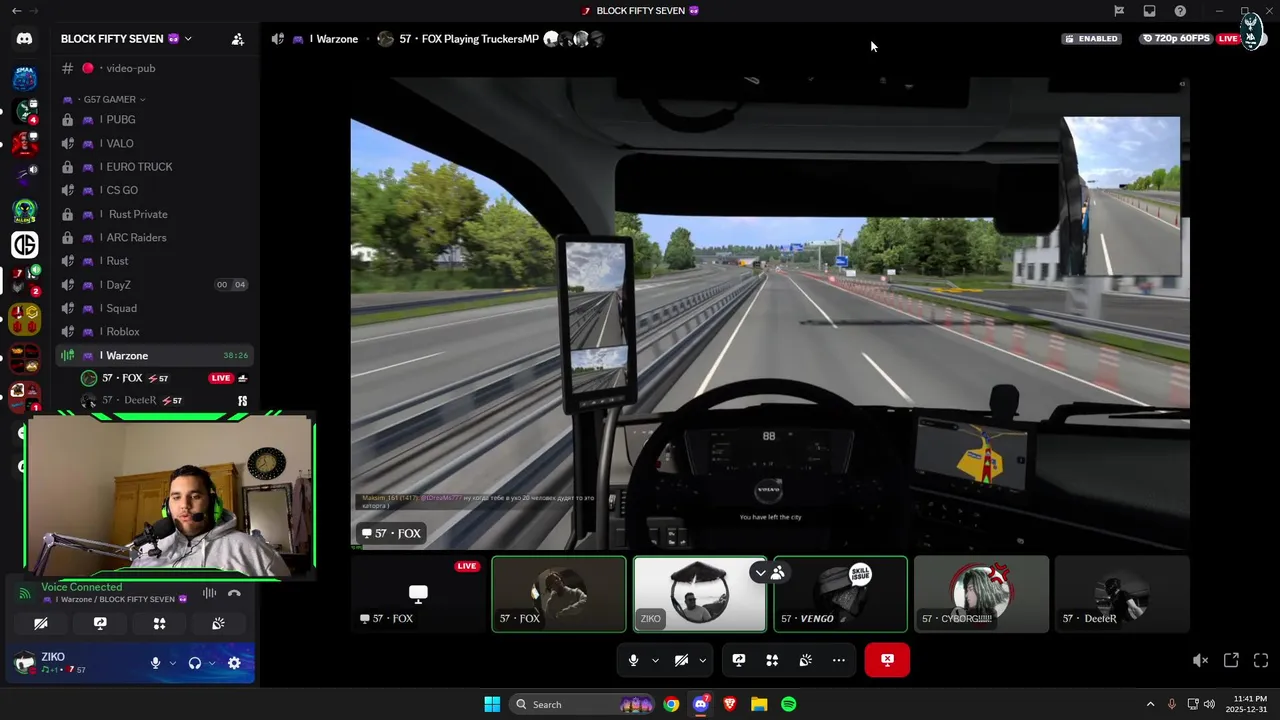Mute microphone in the stream control bar

point(633,660)
